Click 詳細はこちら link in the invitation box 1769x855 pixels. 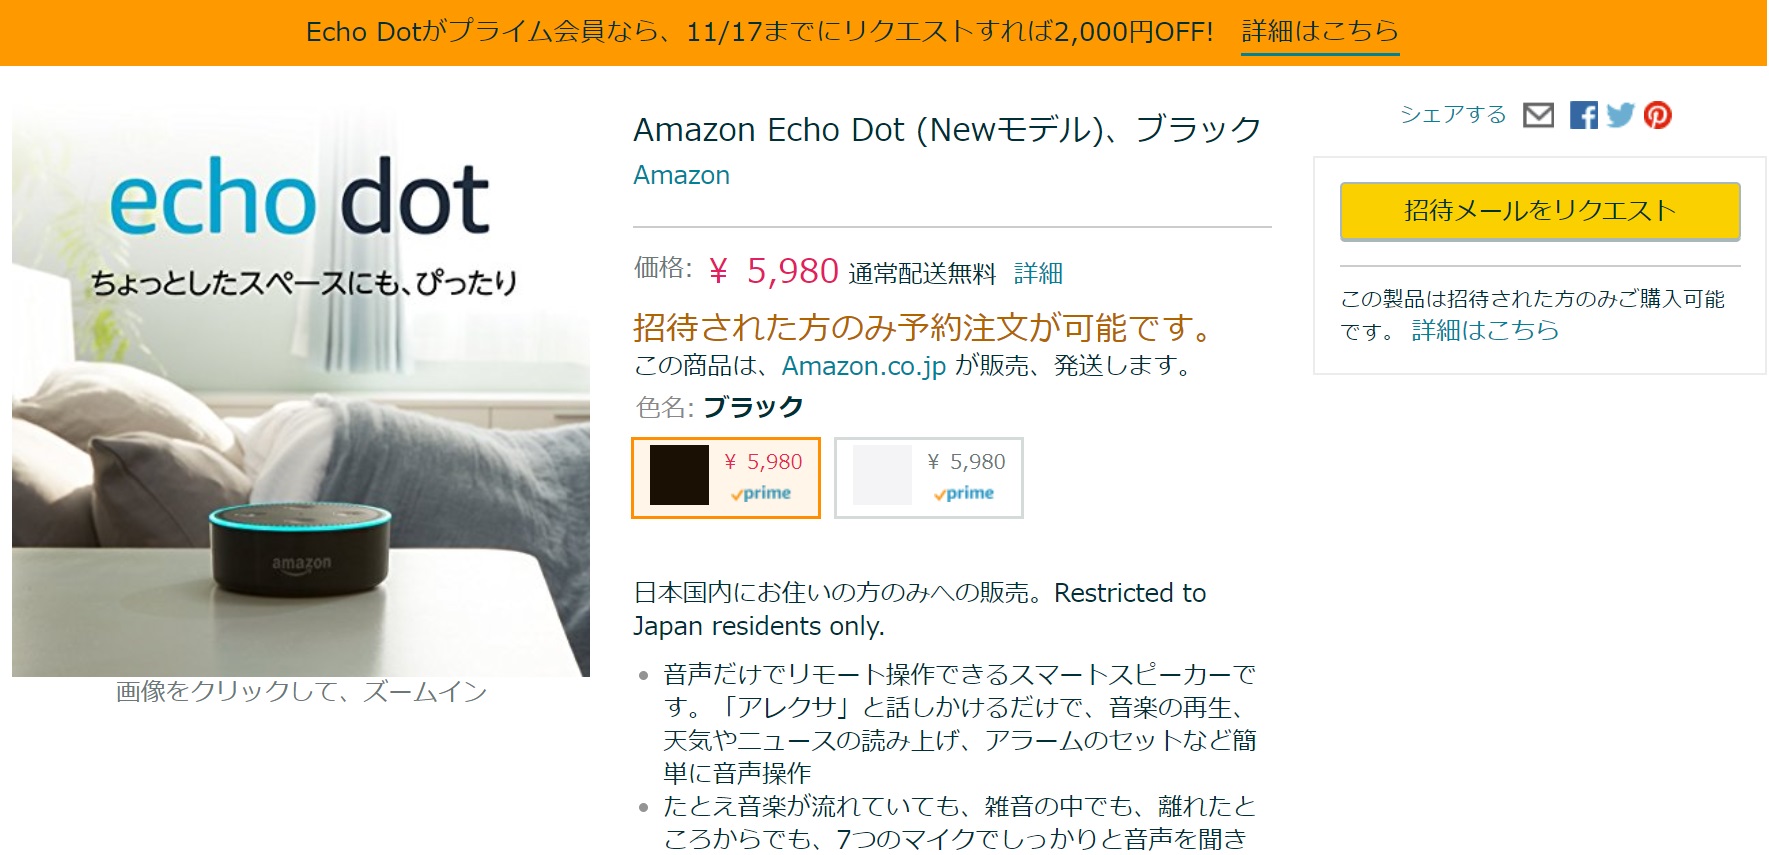pyautogui.click(x=1485, y=330)
